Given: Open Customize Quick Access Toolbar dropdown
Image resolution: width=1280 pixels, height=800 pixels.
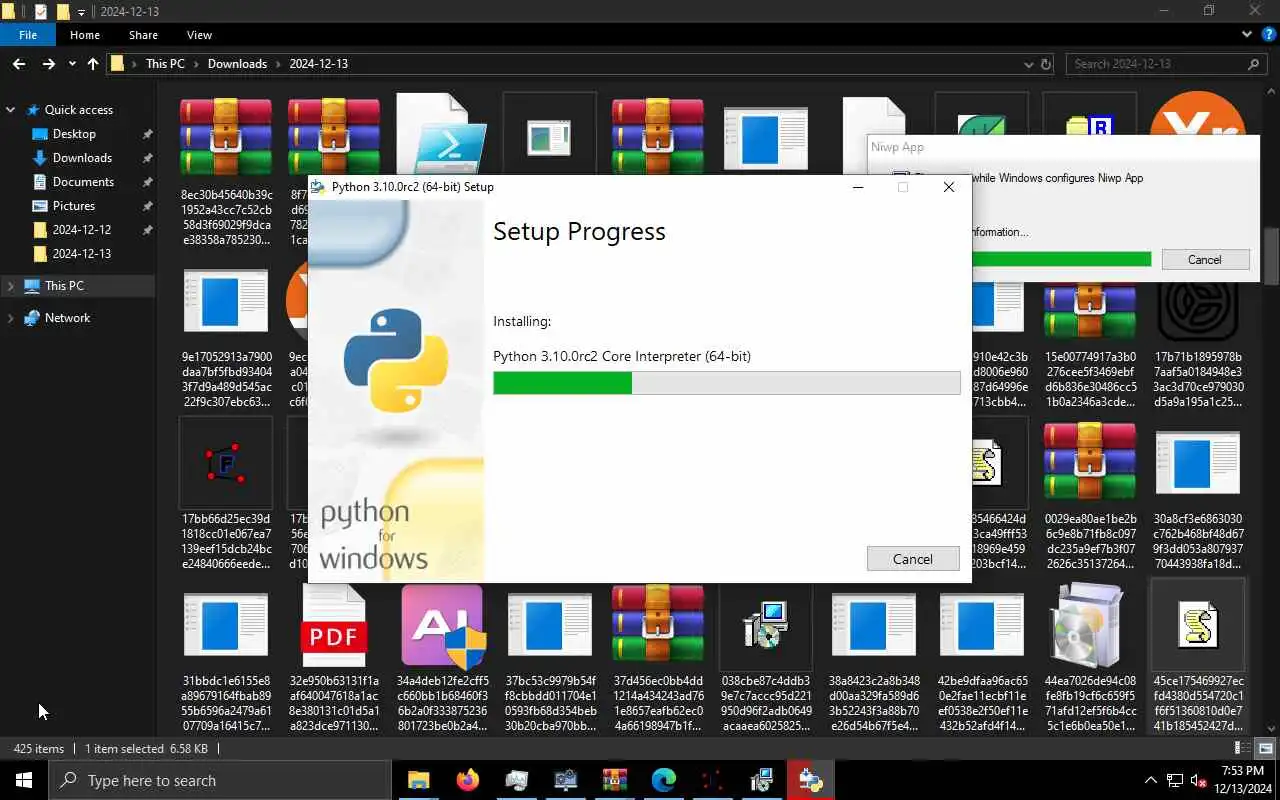Looking at the screenshot, I should pyautogui.click(x=82, y=12).
